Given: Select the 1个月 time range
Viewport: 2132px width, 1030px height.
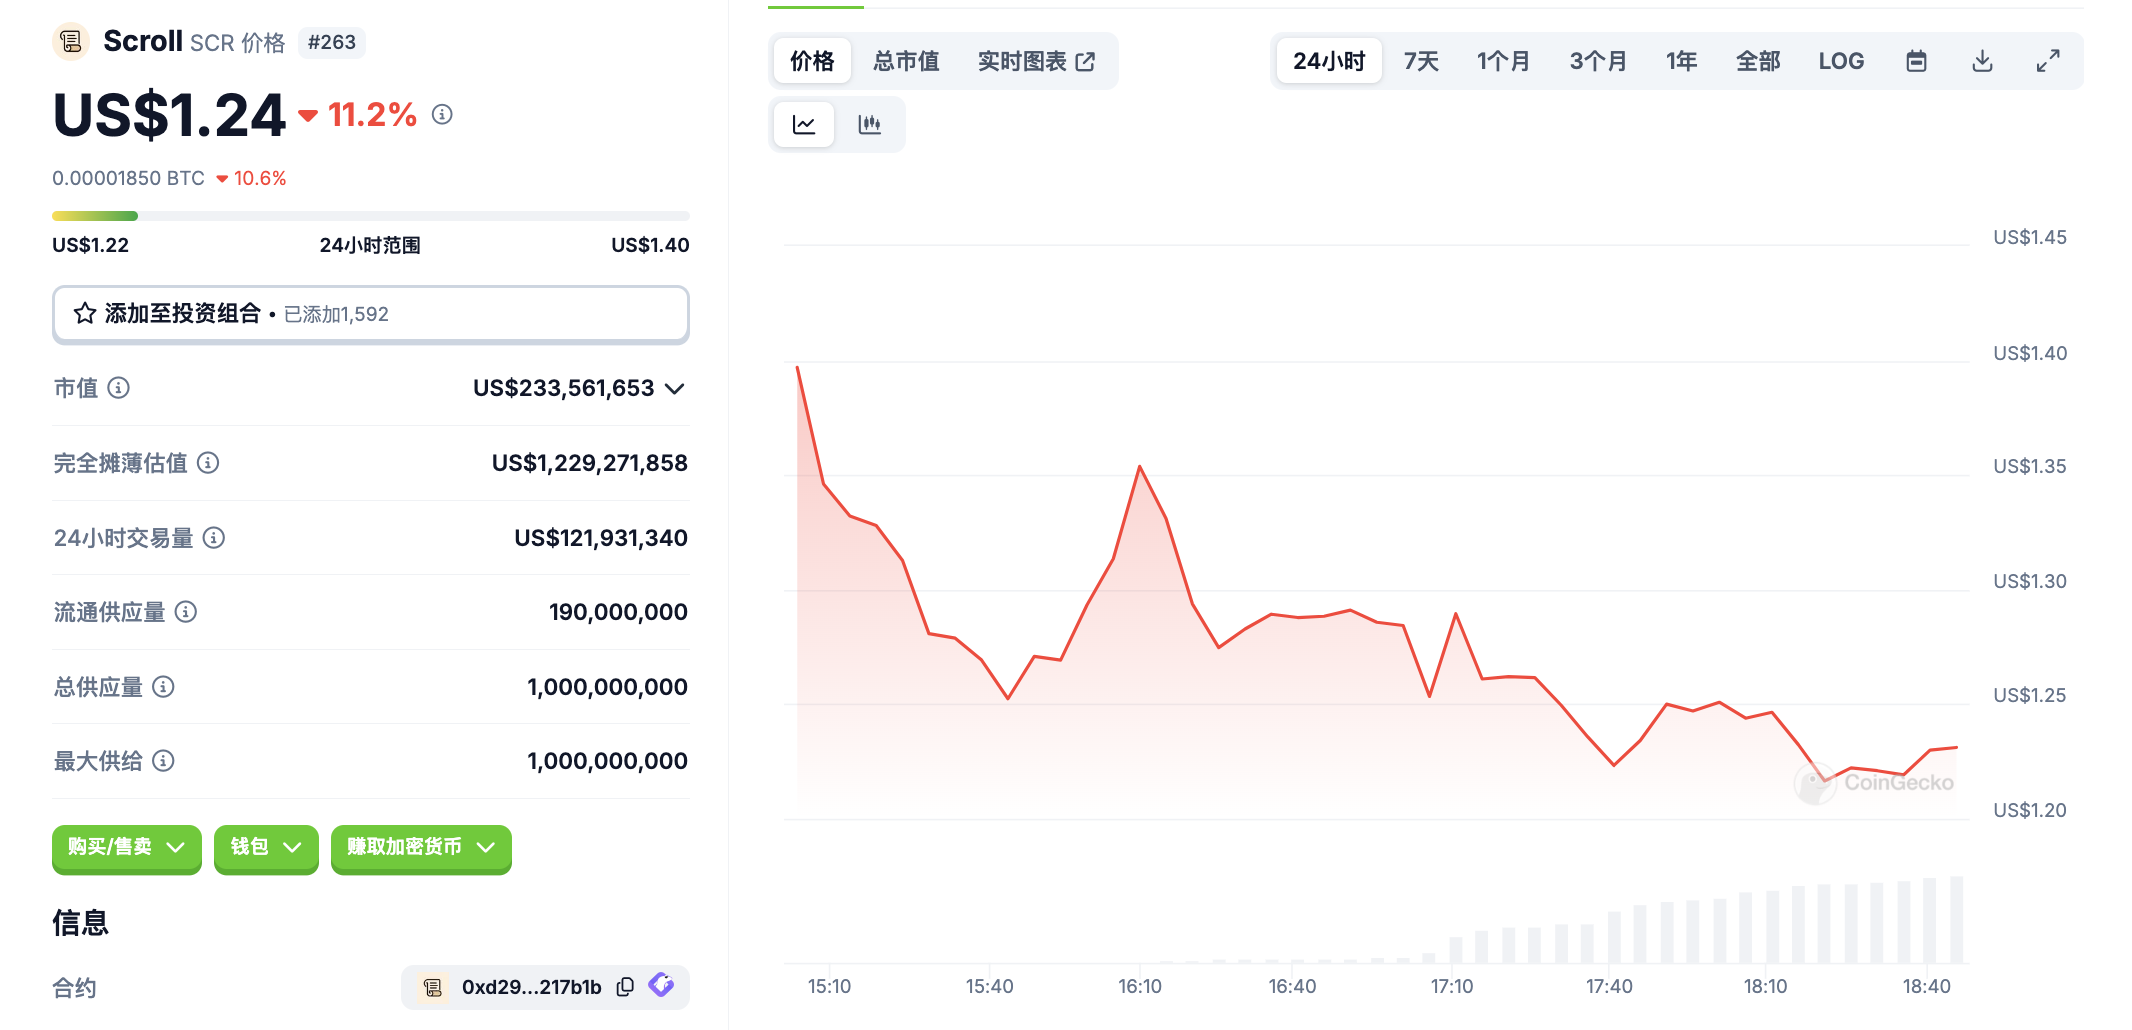Looking at the screenshot, I should click(x=1503, y=61).
